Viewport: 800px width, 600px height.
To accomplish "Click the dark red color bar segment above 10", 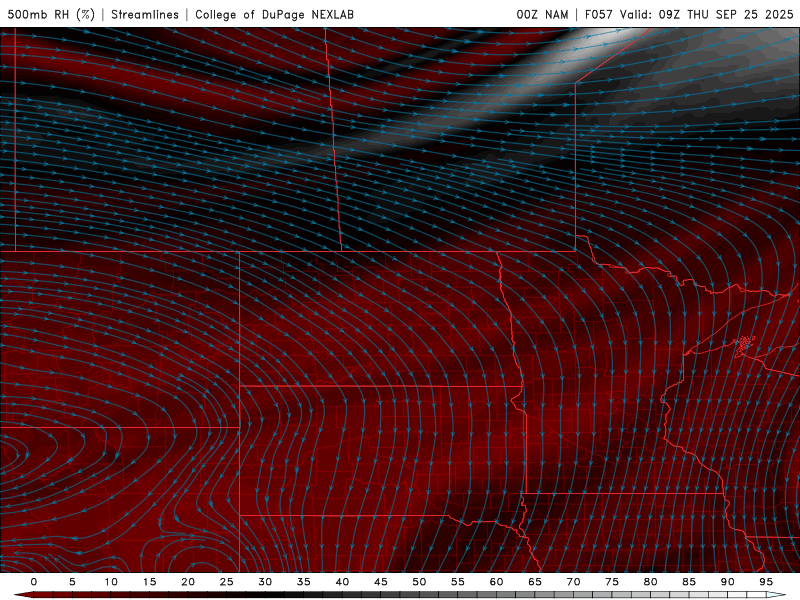I will click(120, 595).
